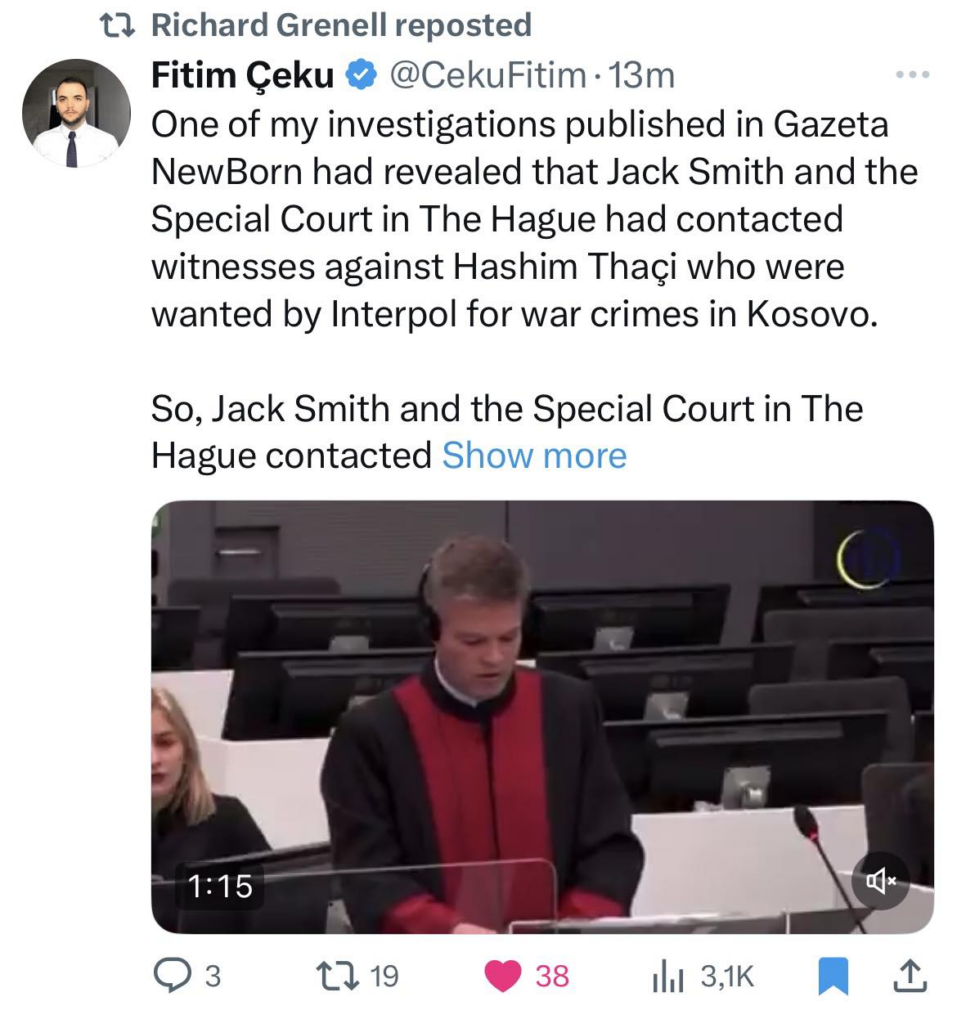The width and height of the screenshot is (957, 1024).
Task: Click Richard Grenell reposted label
Action: coord(342,25)
